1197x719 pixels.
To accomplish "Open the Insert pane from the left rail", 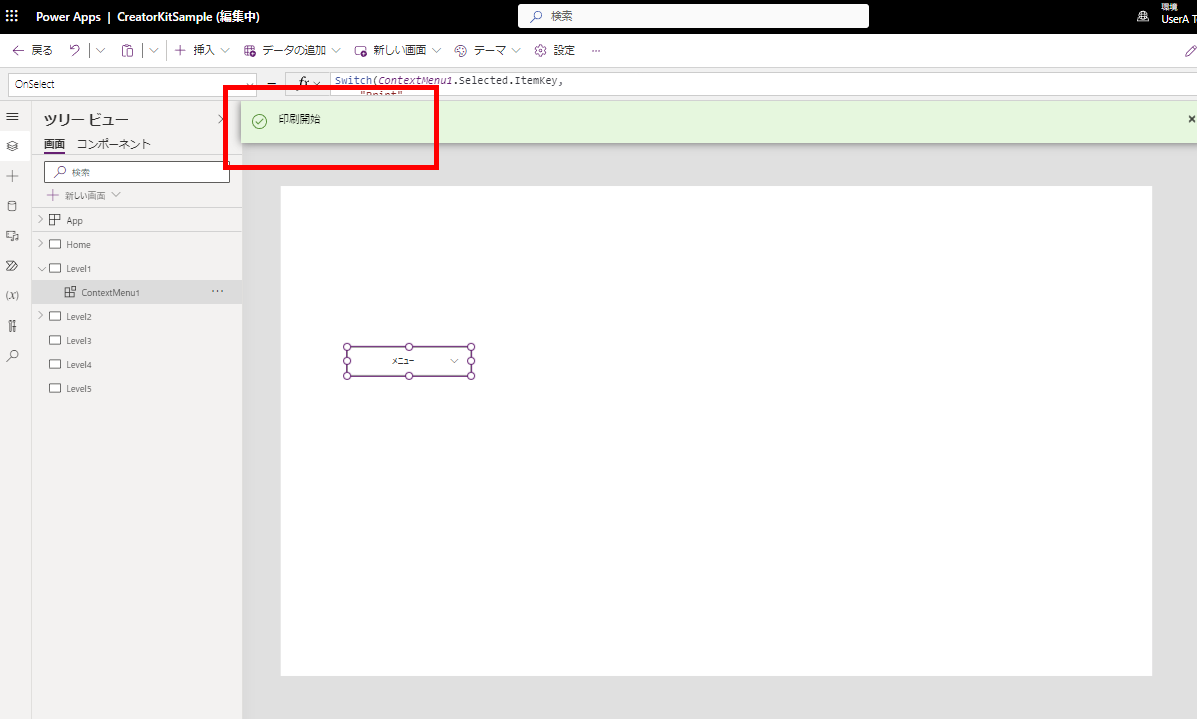I will pyautogui.click(x=13, y=176).
